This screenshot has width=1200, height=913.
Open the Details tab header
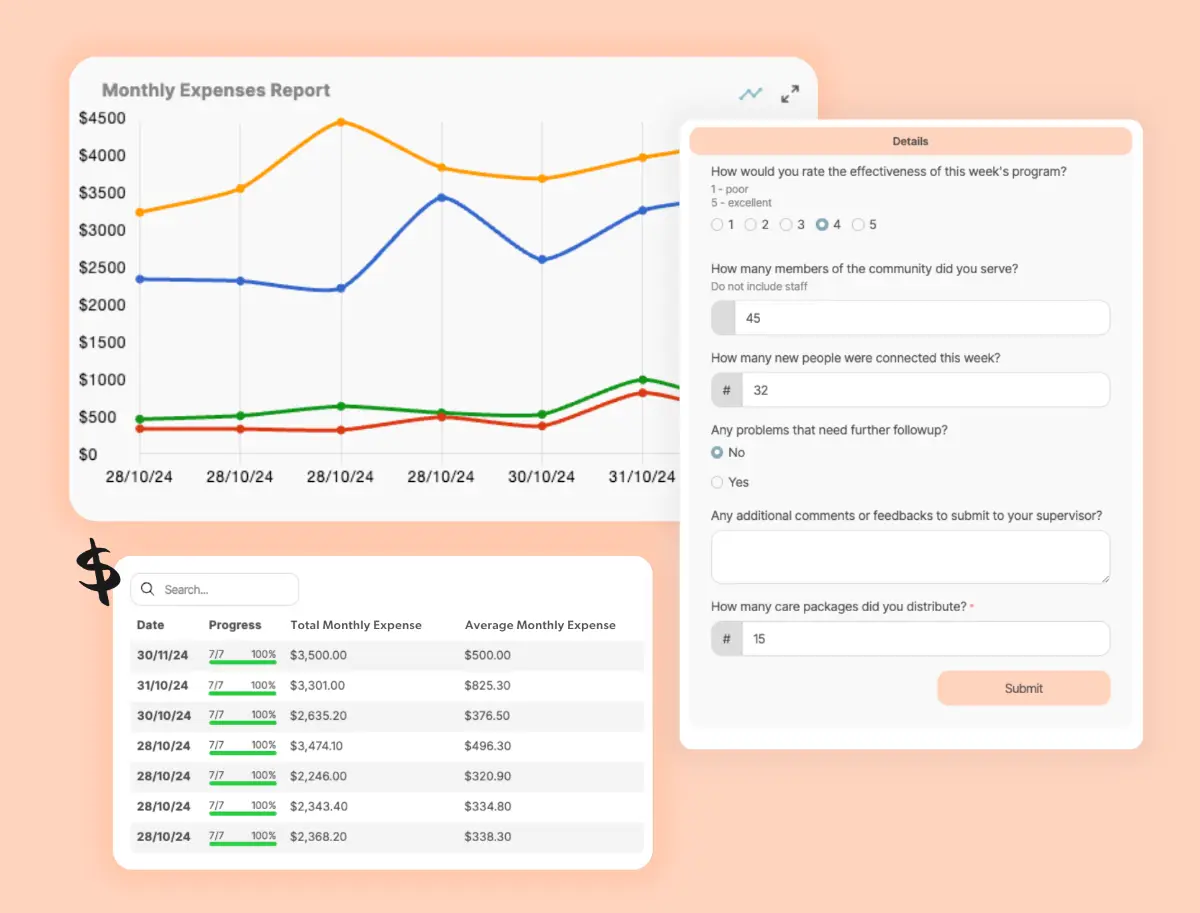click(x=910, y=141)
